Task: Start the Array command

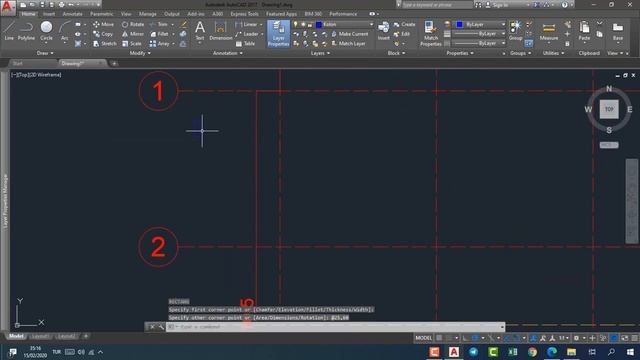Action: point(160,44)
